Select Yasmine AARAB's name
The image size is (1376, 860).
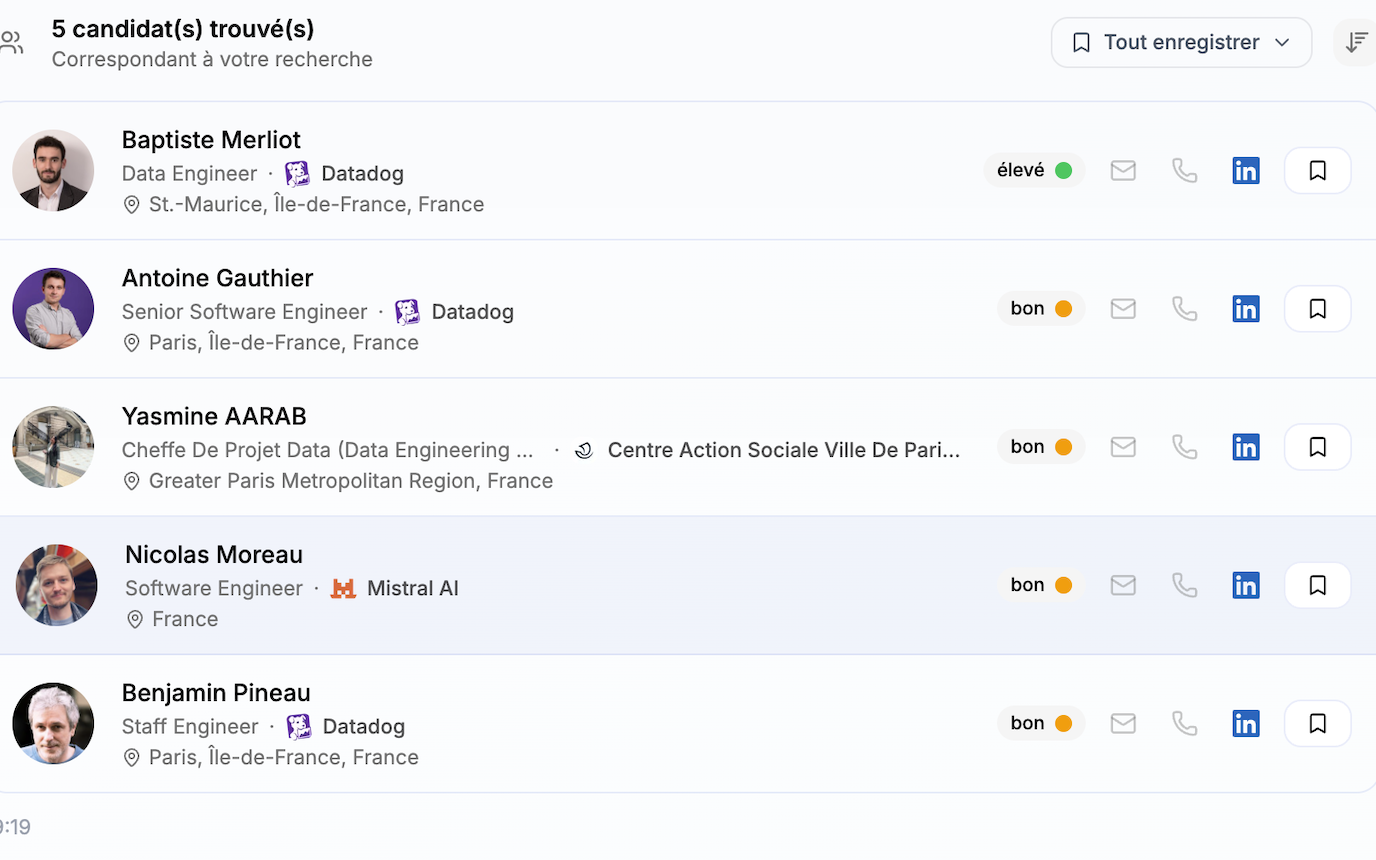[x=214, y=416]
